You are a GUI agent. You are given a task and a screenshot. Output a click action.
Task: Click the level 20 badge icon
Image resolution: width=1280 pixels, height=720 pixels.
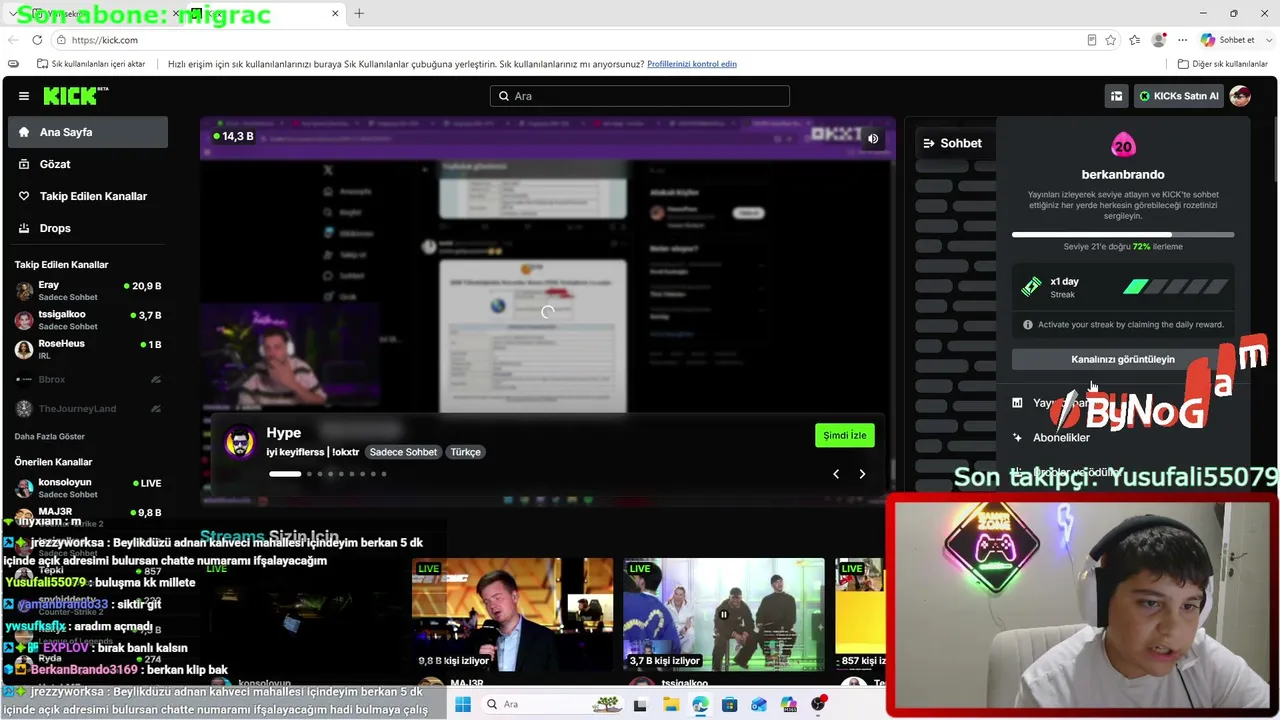point(1123,146)
